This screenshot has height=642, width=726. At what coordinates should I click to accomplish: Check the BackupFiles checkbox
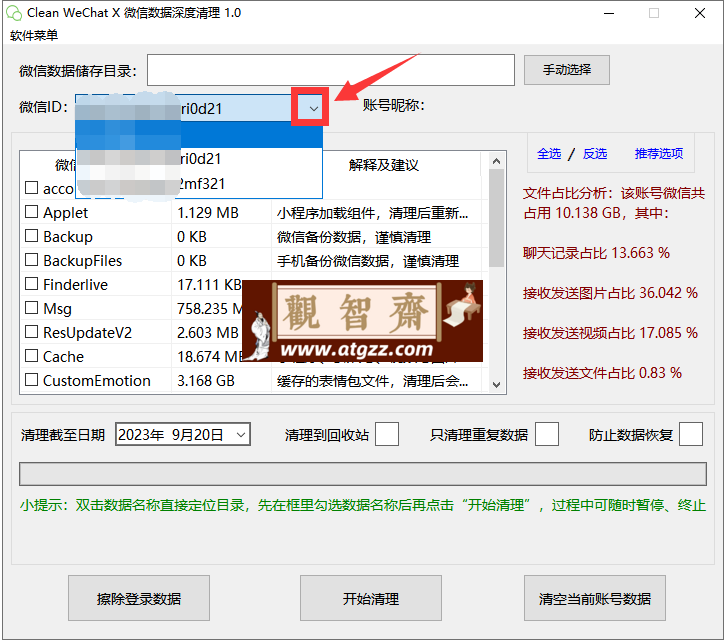click(x=31, y=260)
